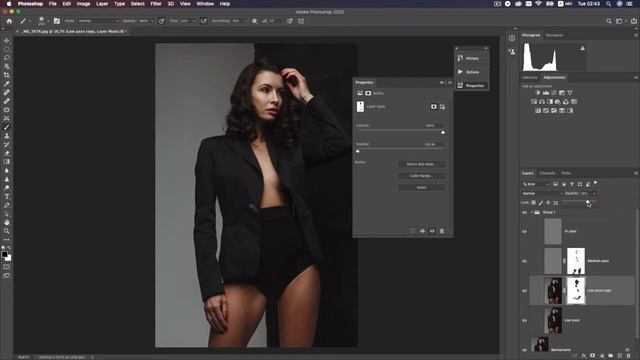Click the Properties button in collapsed panel

coord(472,85)
